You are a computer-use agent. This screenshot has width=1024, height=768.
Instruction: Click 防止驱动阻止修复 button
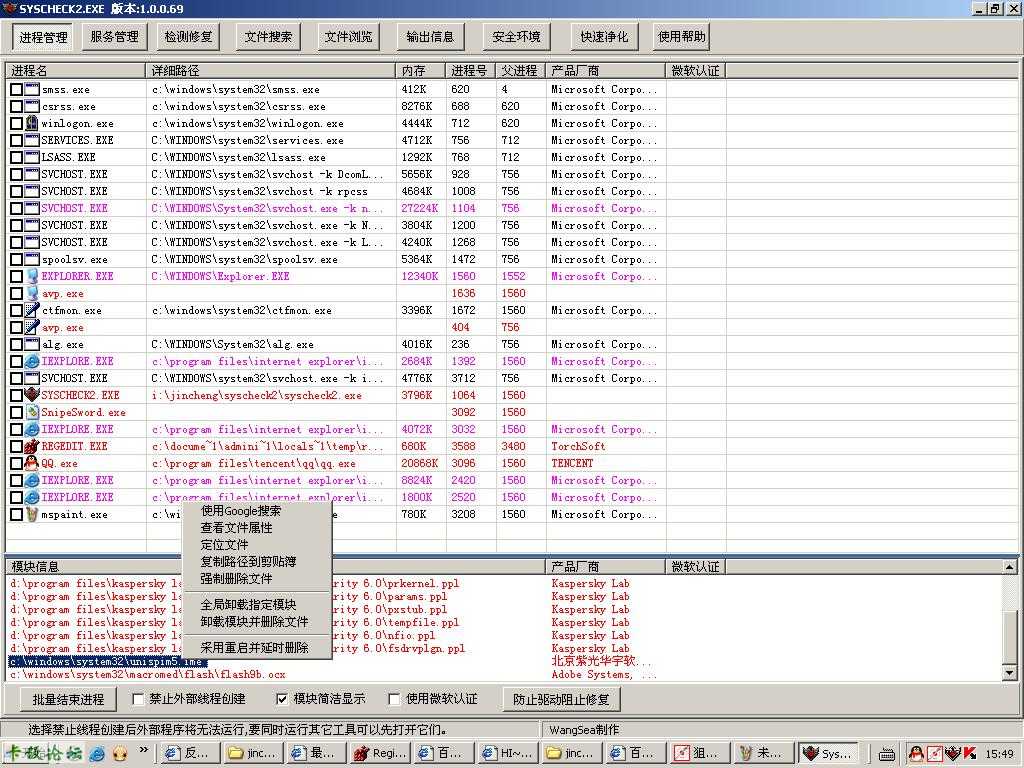point(561,699)
